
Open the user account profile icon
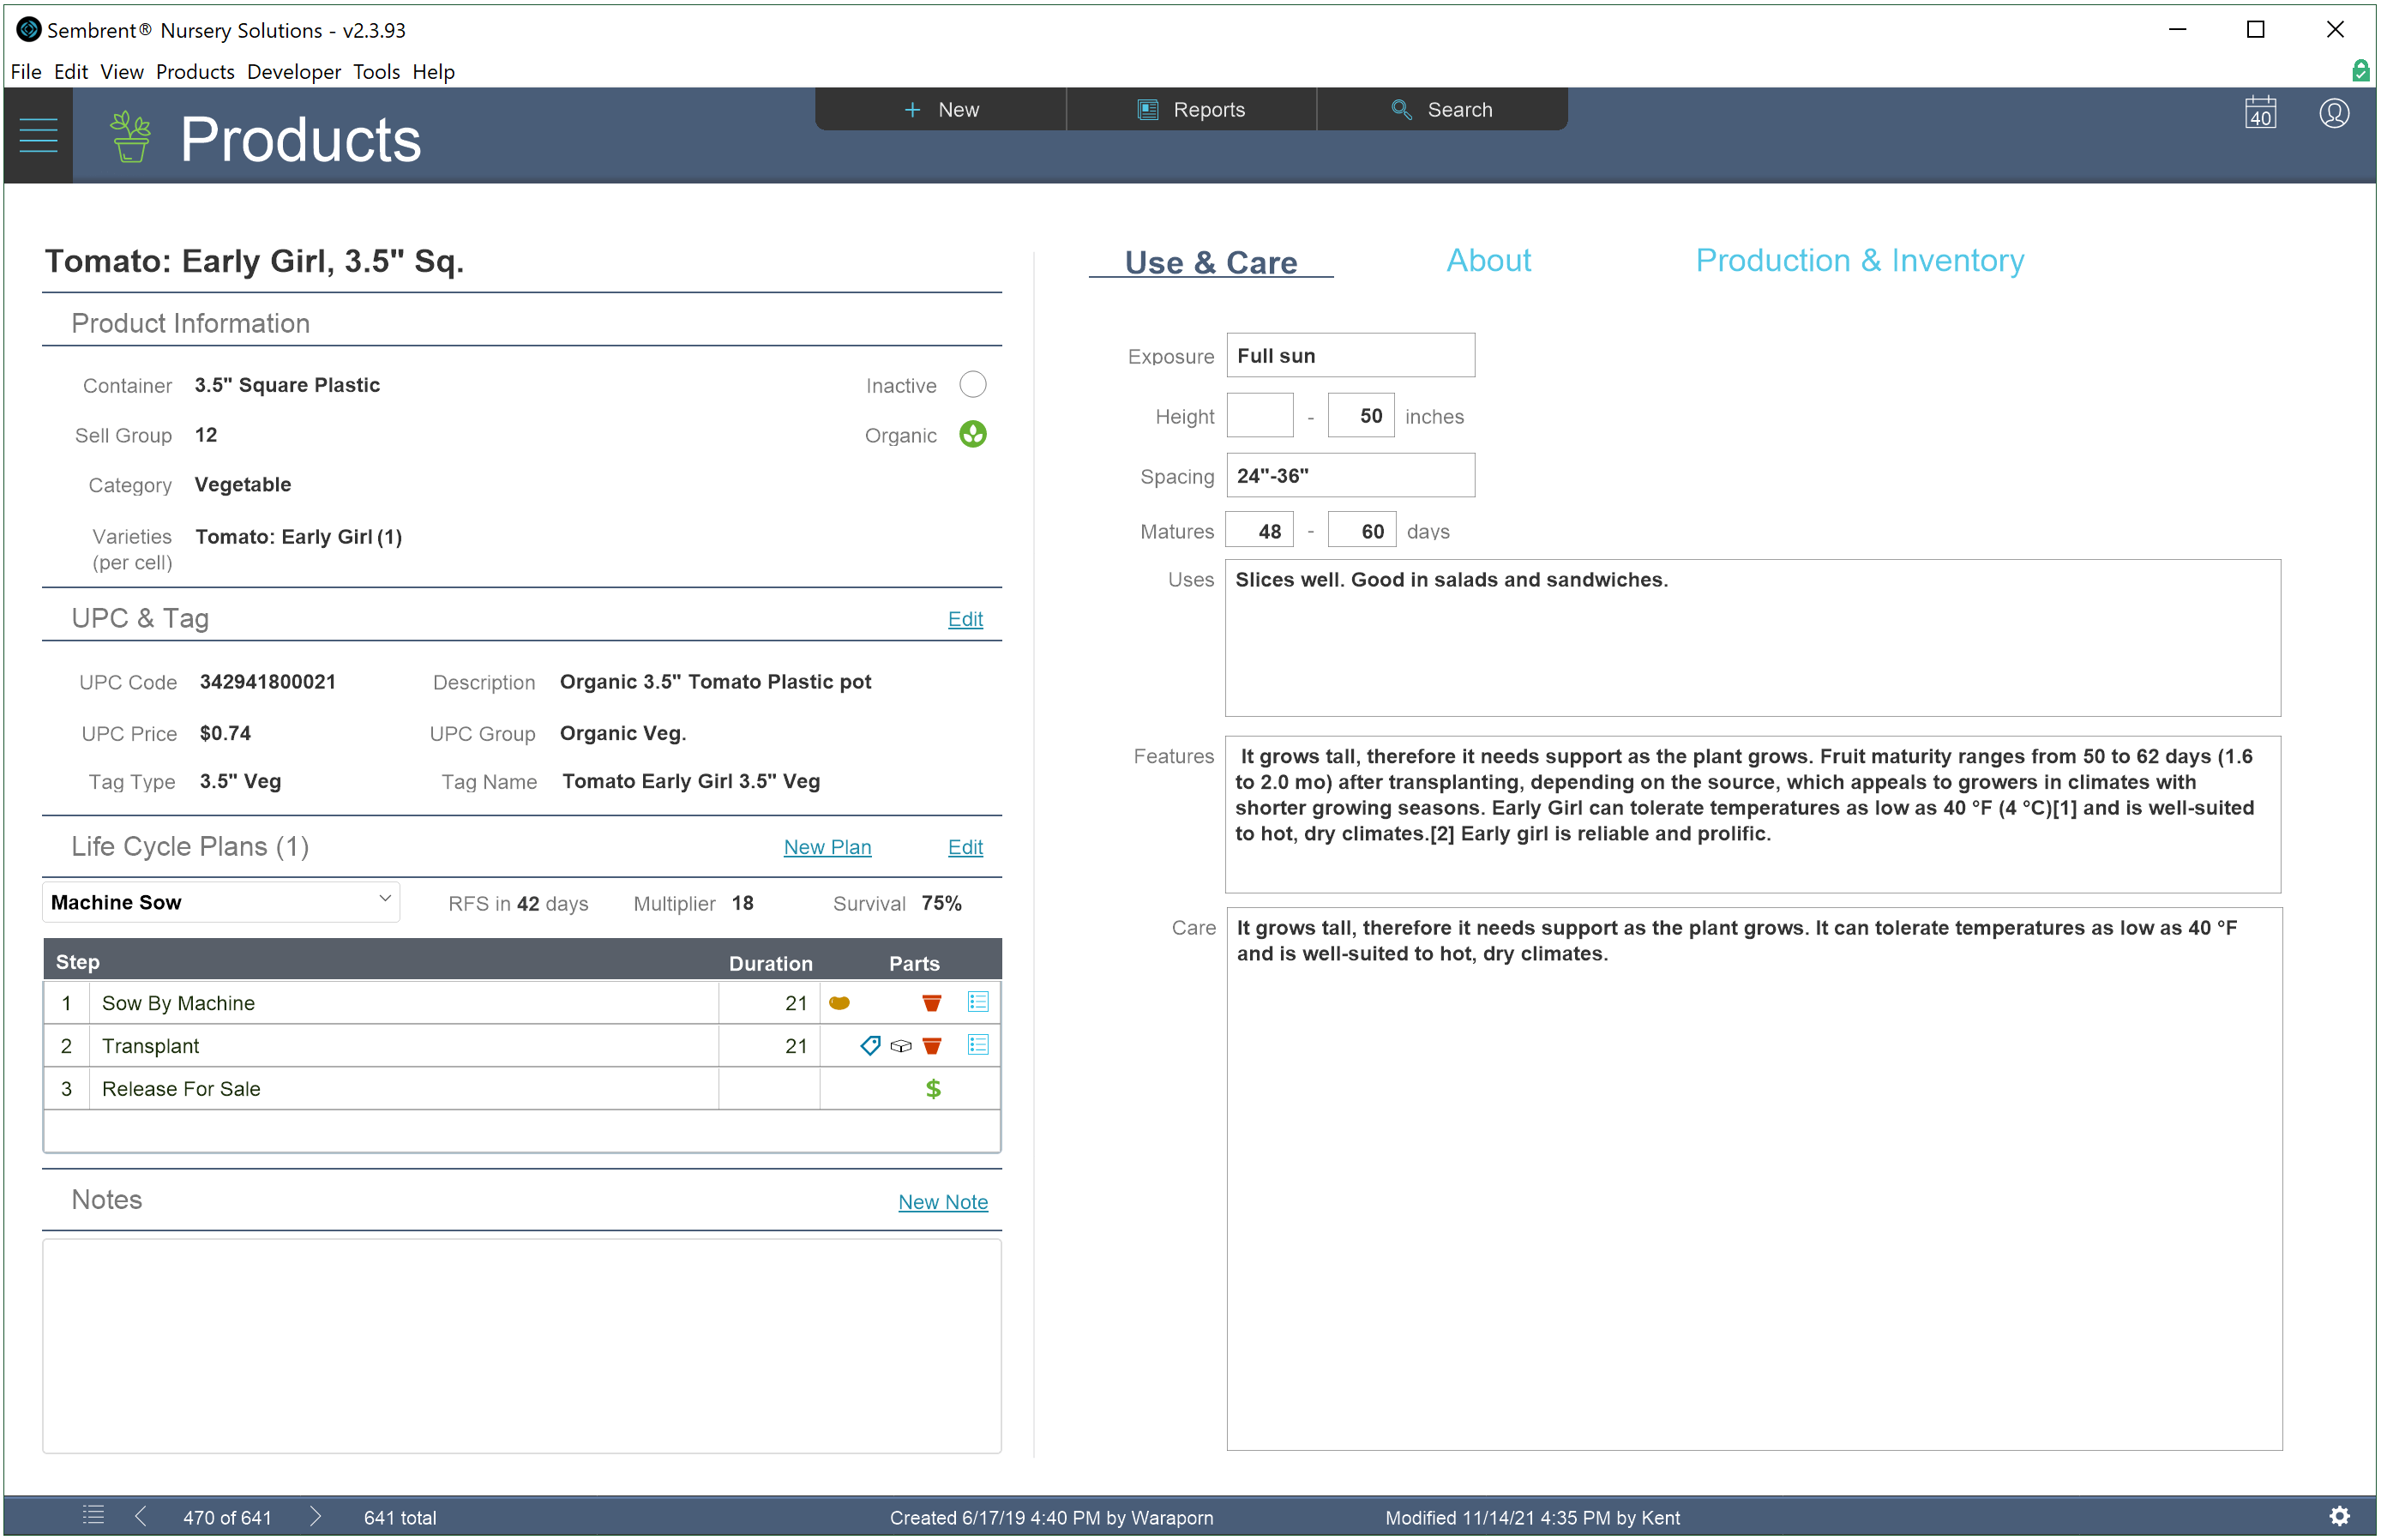pyautogui.click(x=2334, y=113)
